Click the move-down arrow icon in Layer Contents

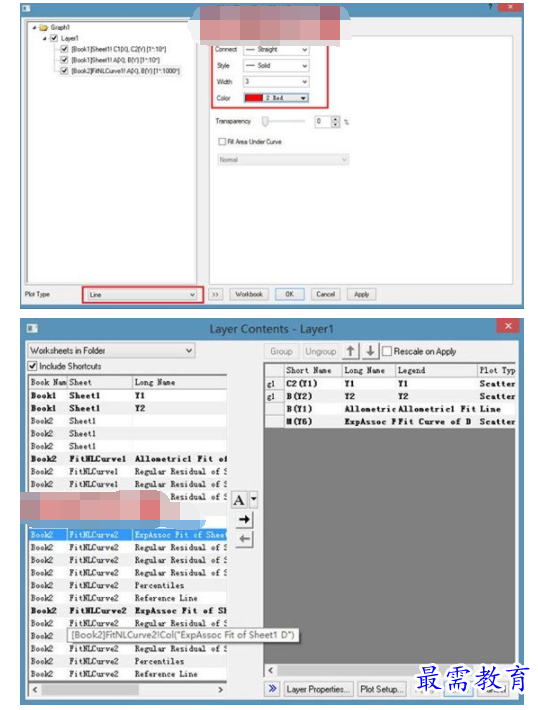point(370,351)
